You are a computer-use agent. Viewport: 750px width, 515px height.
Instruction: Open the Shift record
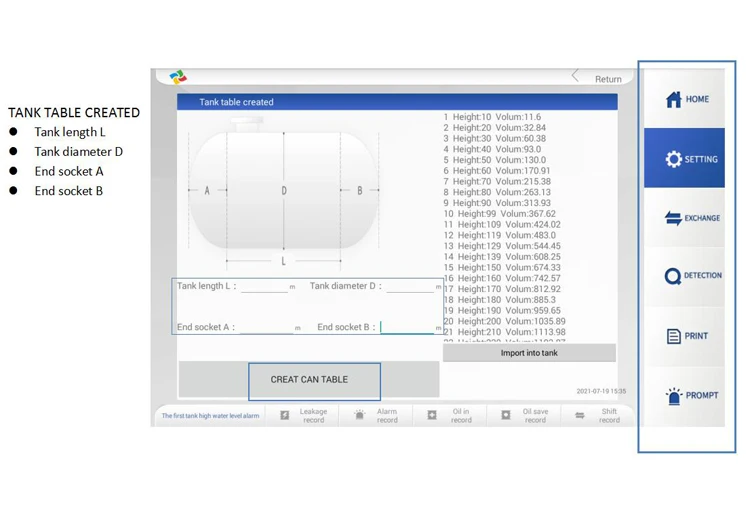click(x=598, y=415)
